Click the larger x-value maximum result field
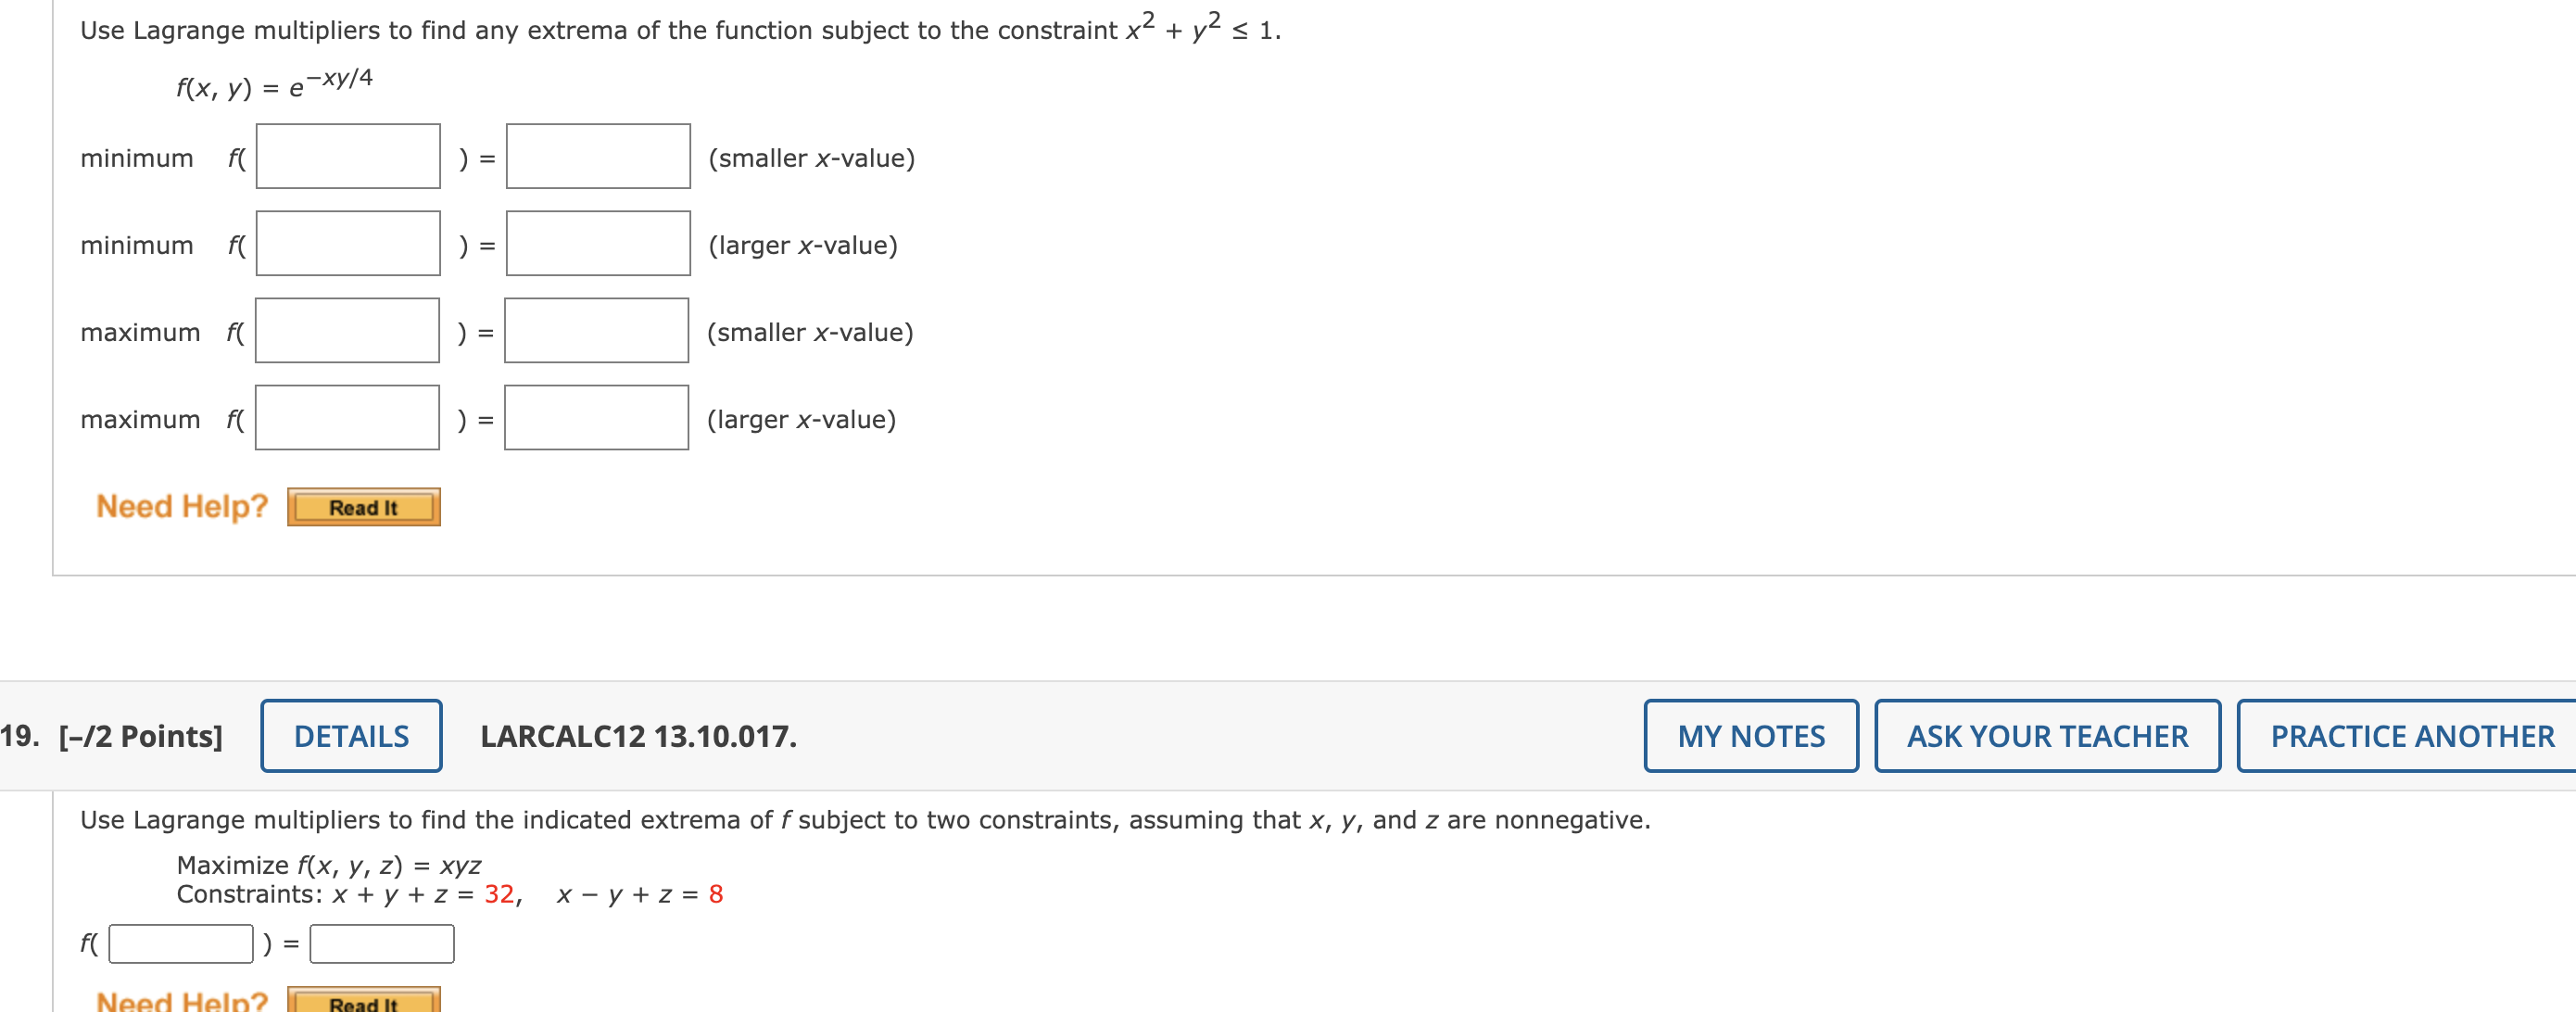The image size is (2576, 1012). pos(597,417)
